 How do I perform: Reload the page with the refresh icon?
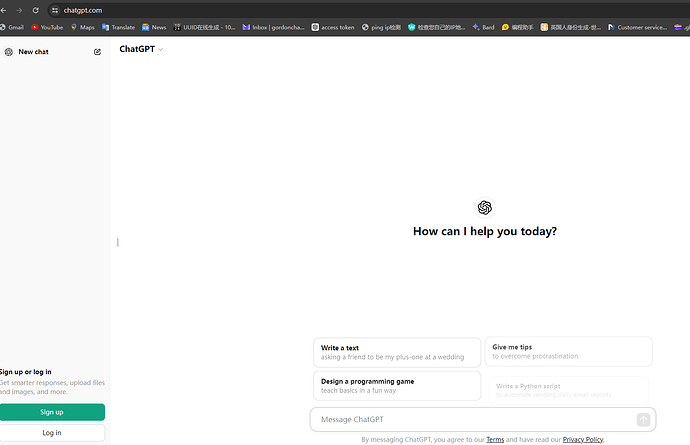36,10
